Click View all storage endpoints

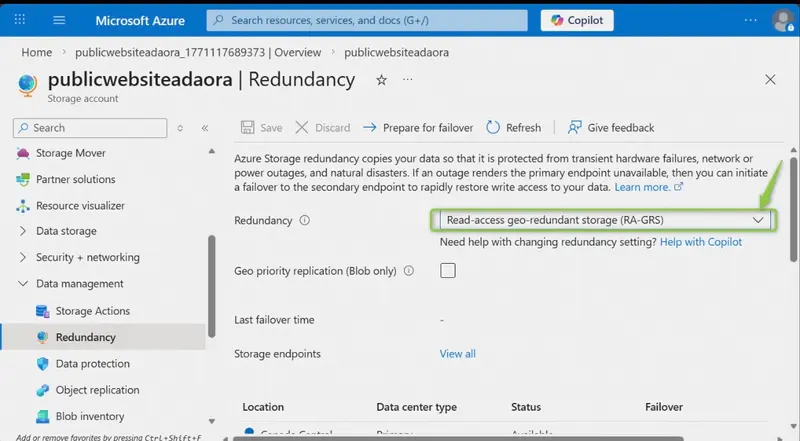click(457, 354)
